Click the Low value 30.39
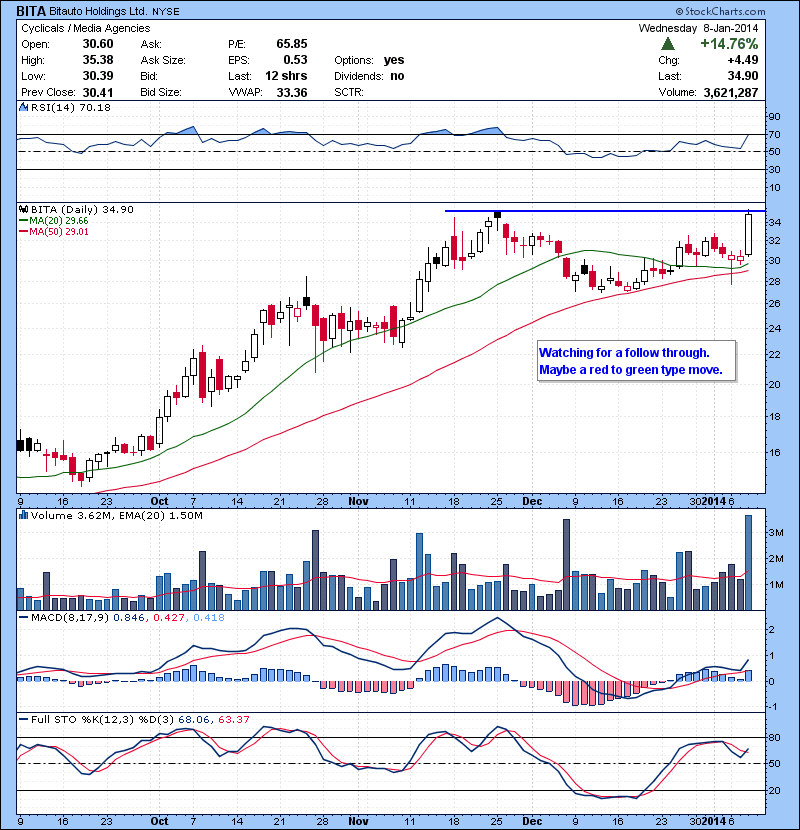The height and width of the screenshot is (830, 800). tap(98, 76)
